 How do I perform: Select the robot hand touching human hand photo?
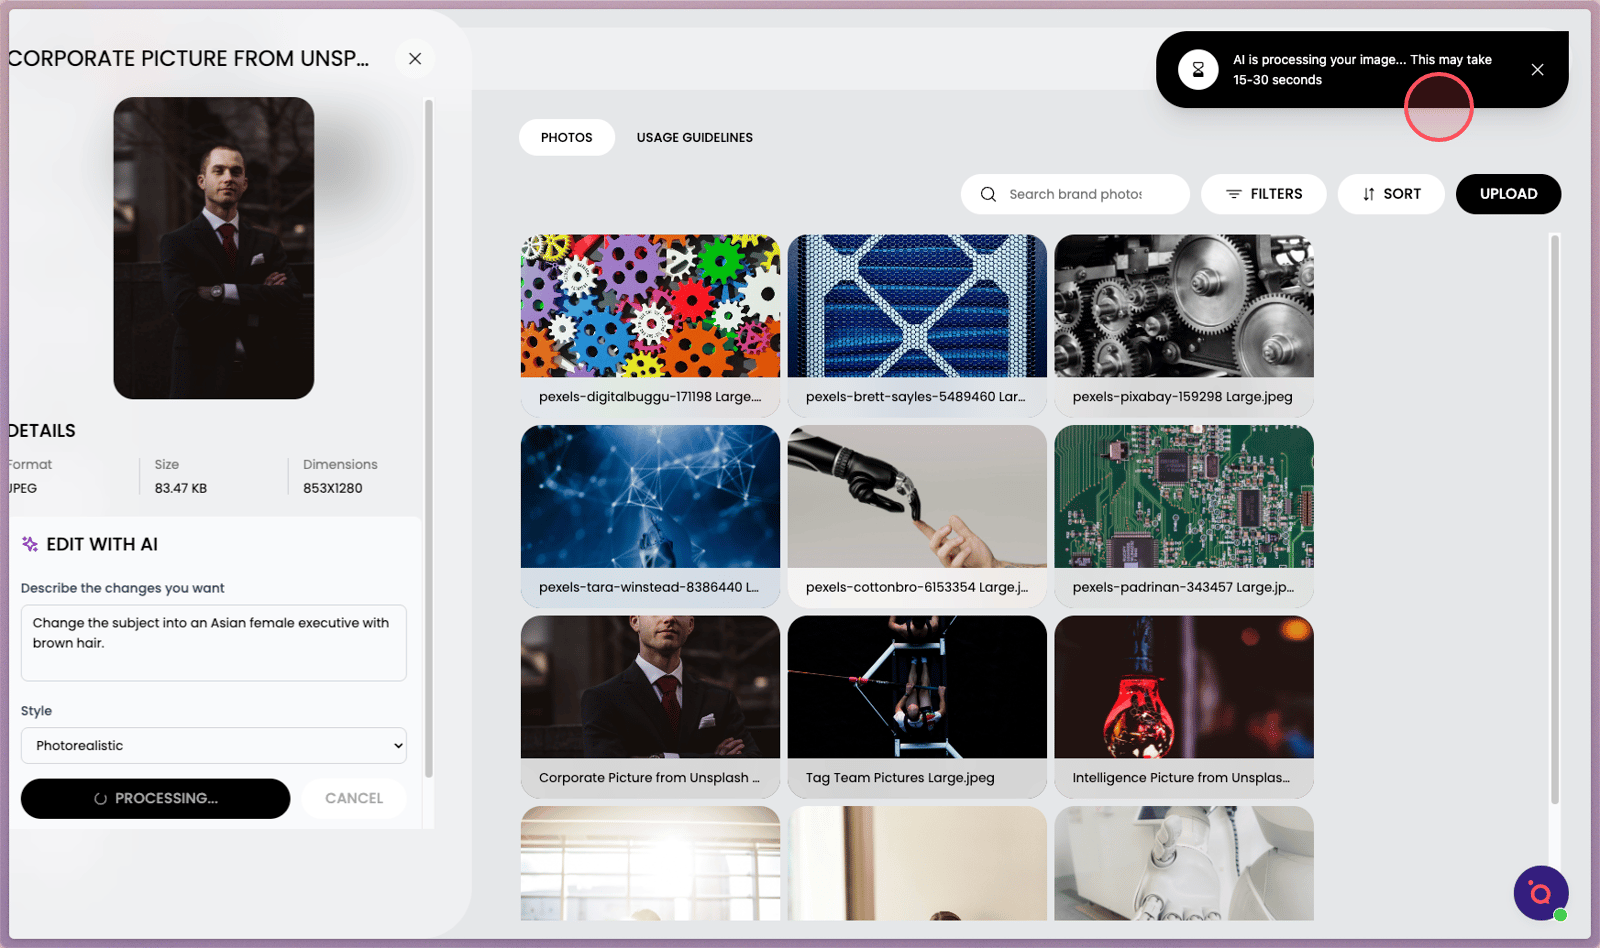916,497
